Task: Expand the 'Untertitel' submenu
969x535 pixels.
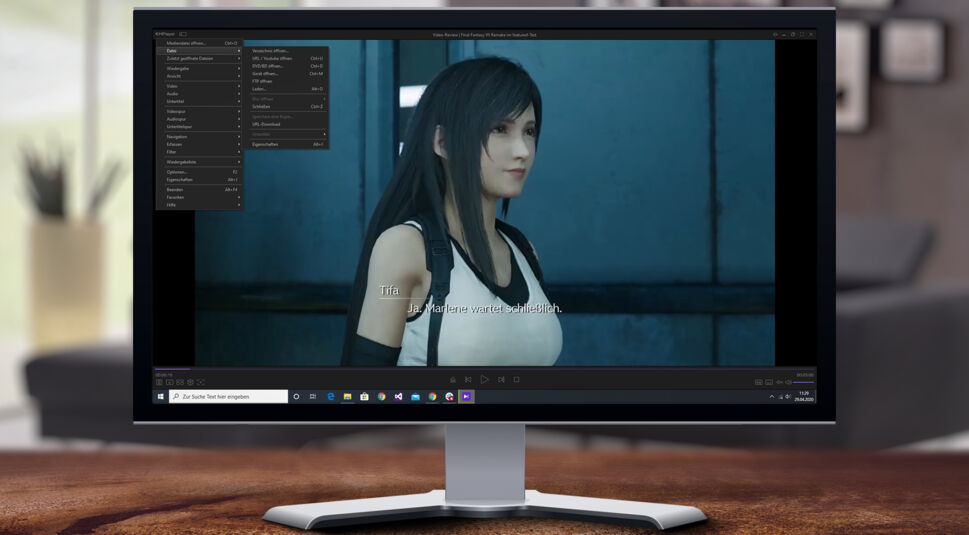Action: (x=200, y=101)
